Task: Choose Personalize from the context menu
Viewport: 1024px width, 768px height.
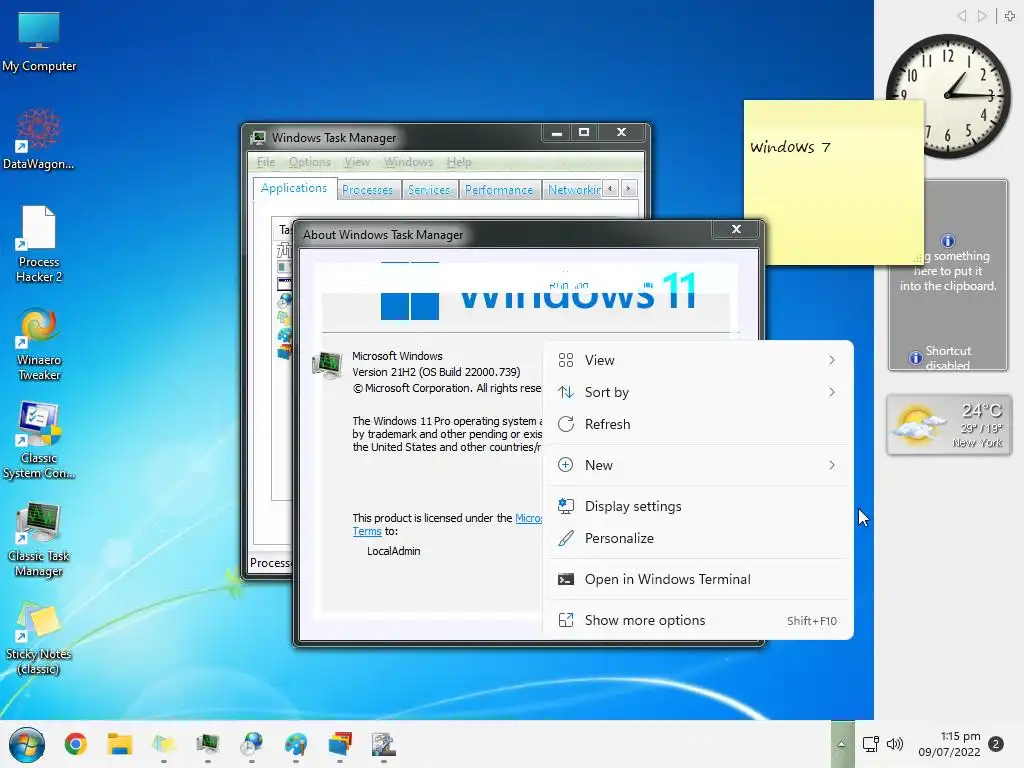Action: (698, 538)
